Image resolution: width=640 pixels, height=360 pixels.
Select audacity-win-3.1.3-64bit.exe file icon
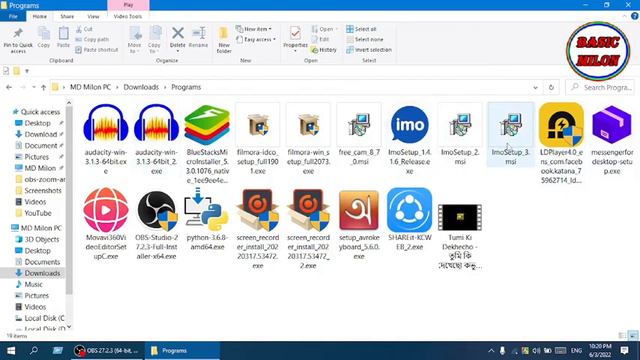pos(106,124)
